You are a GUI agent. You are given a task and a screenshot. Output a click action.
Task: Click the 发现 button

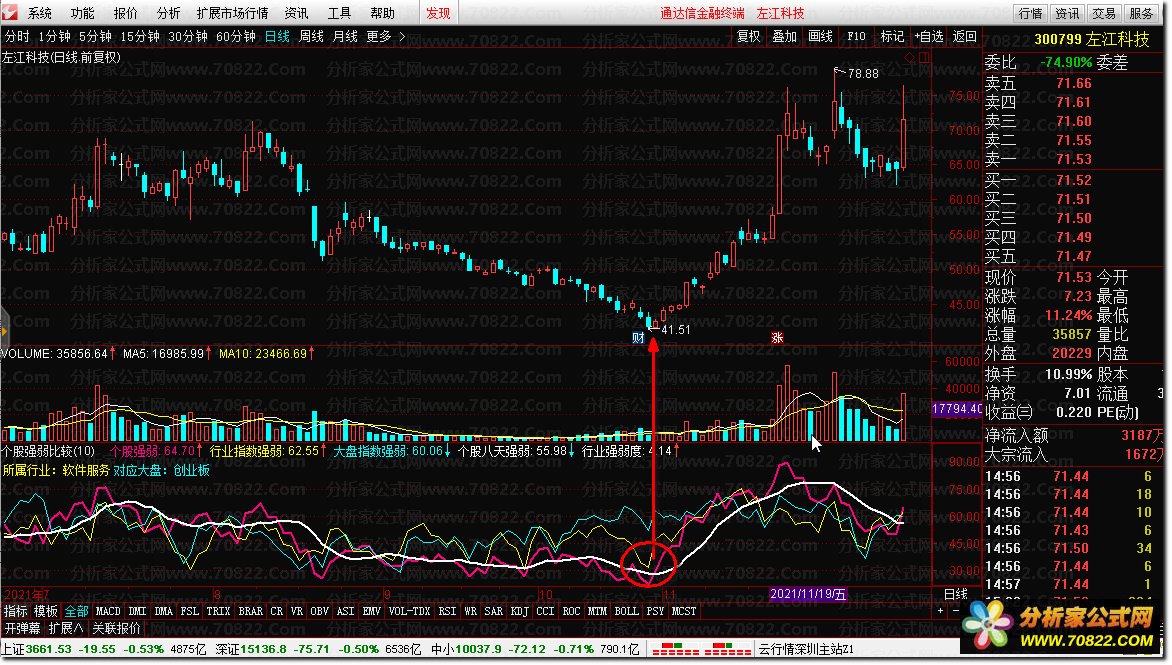(x=438, y=13)
